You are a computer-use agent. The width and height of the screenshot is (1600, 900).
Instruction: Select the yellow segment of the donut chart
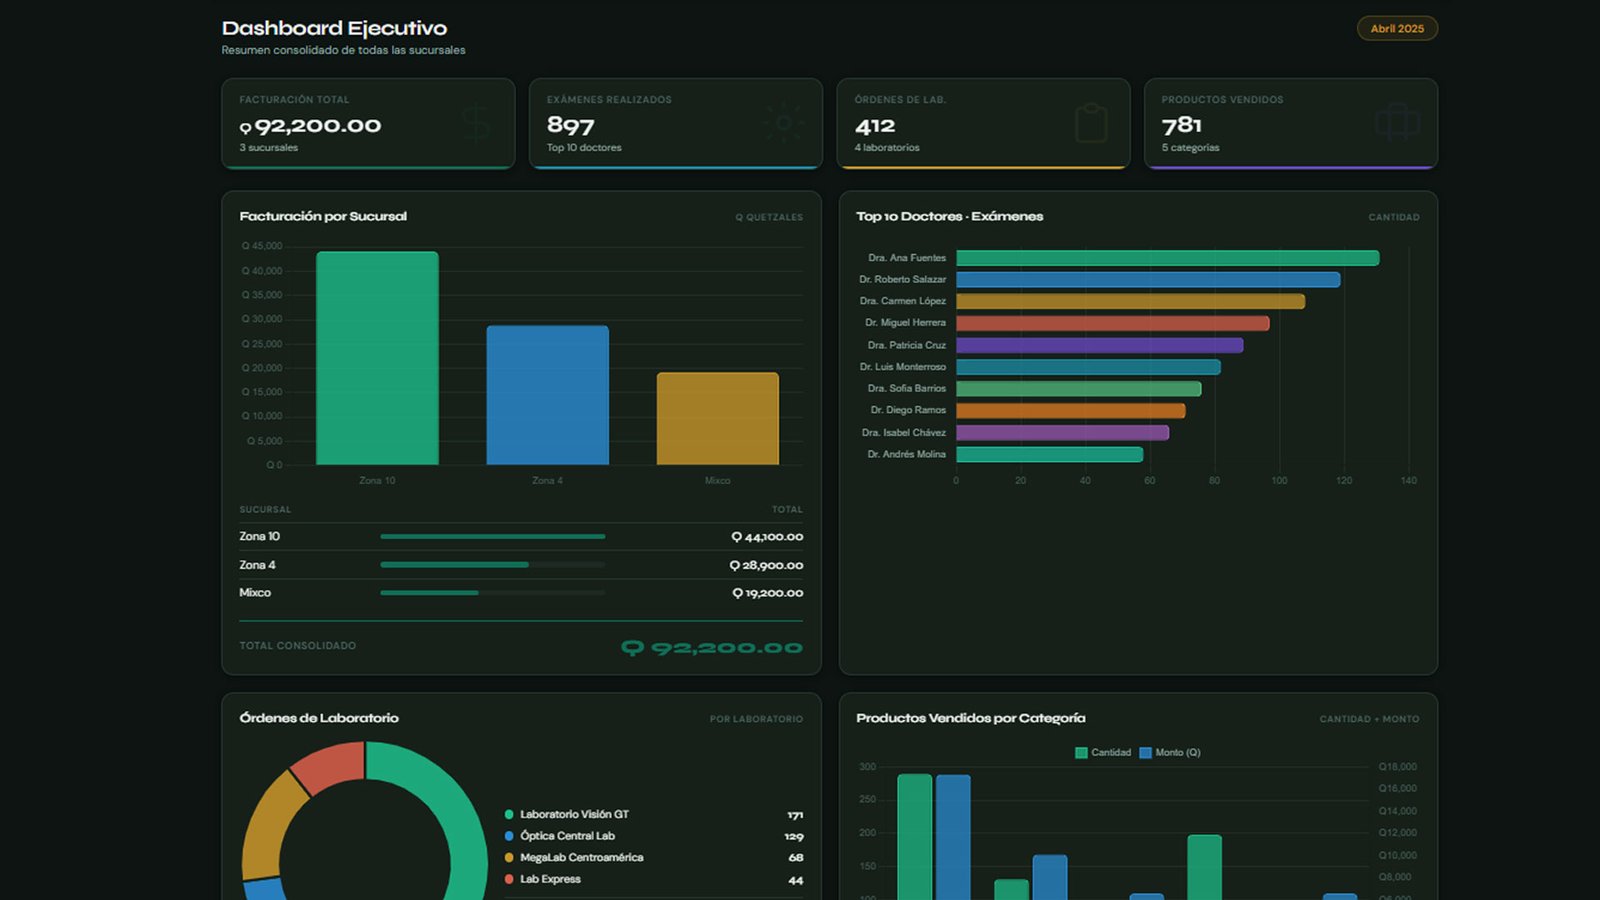tap(272, 825)
